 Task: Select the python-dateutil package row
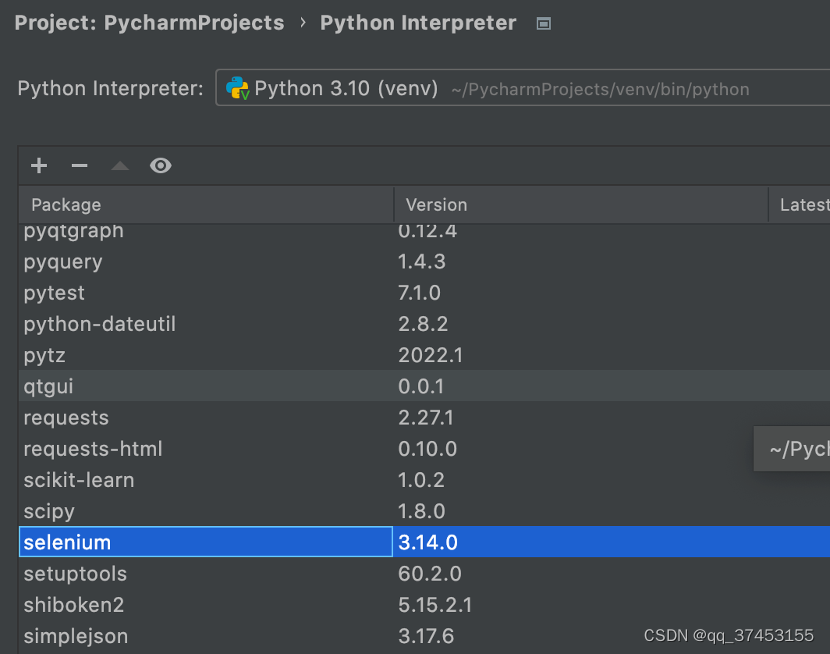click(x=425, y=324)
